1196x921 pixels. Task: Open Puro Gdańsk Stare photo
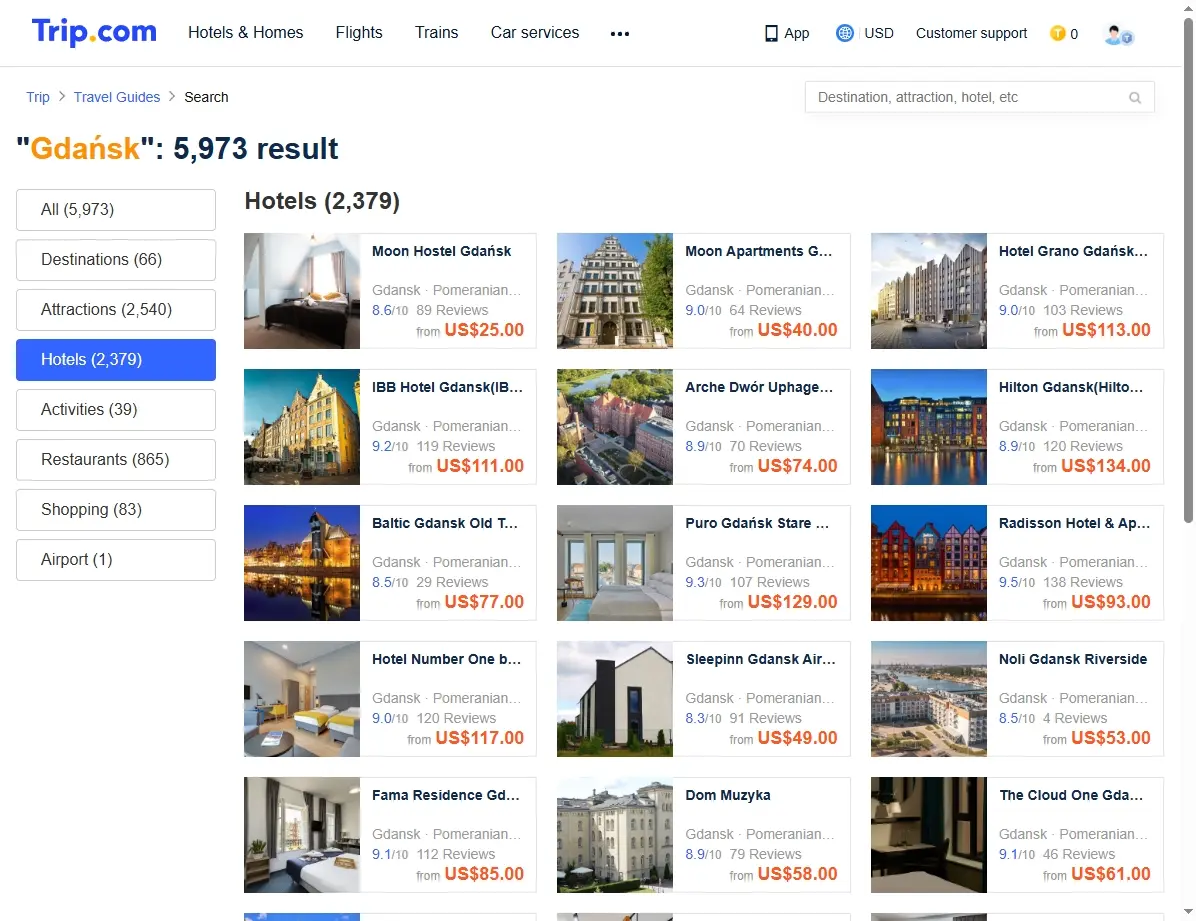[x=615, y=562]
